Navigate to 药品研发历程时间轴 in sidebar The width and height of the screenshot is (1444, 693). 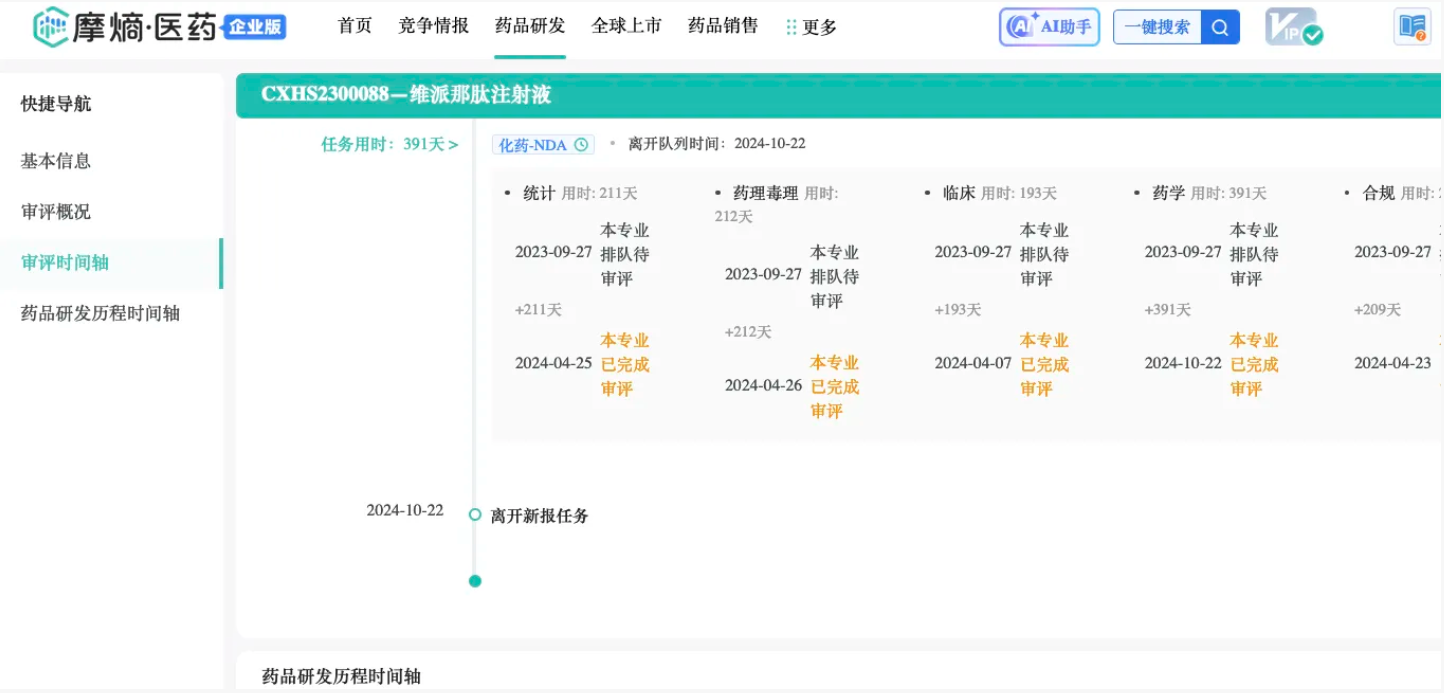[100, 314]
